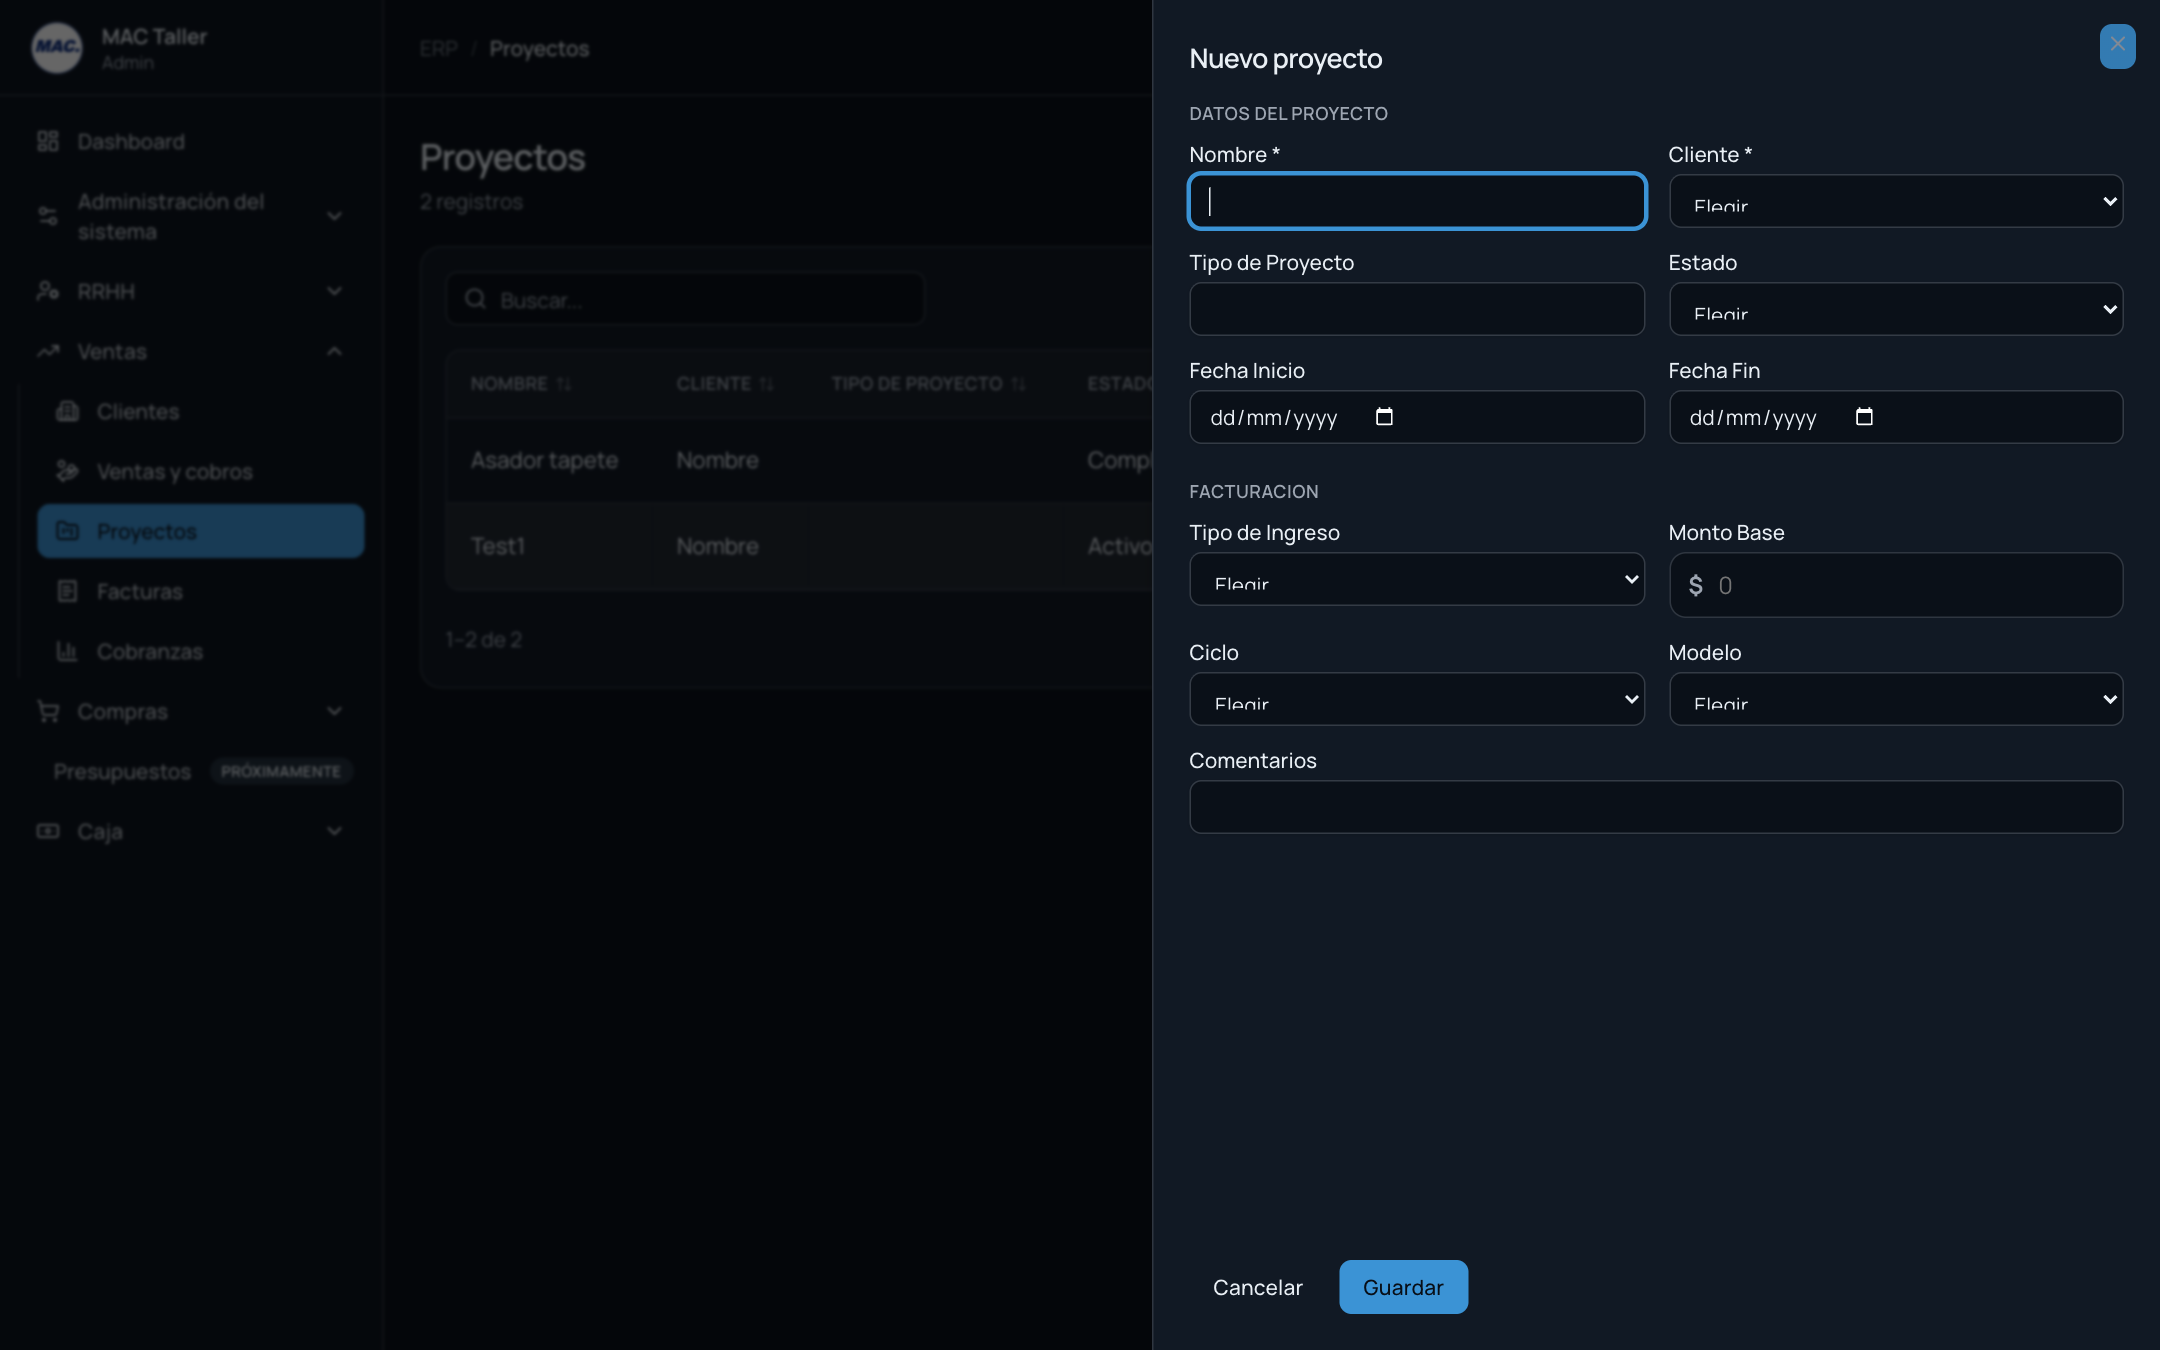The image size is (2160, 1350).
Task: Click the Fecha Fin date field
Action: [x=1896, y=417]
